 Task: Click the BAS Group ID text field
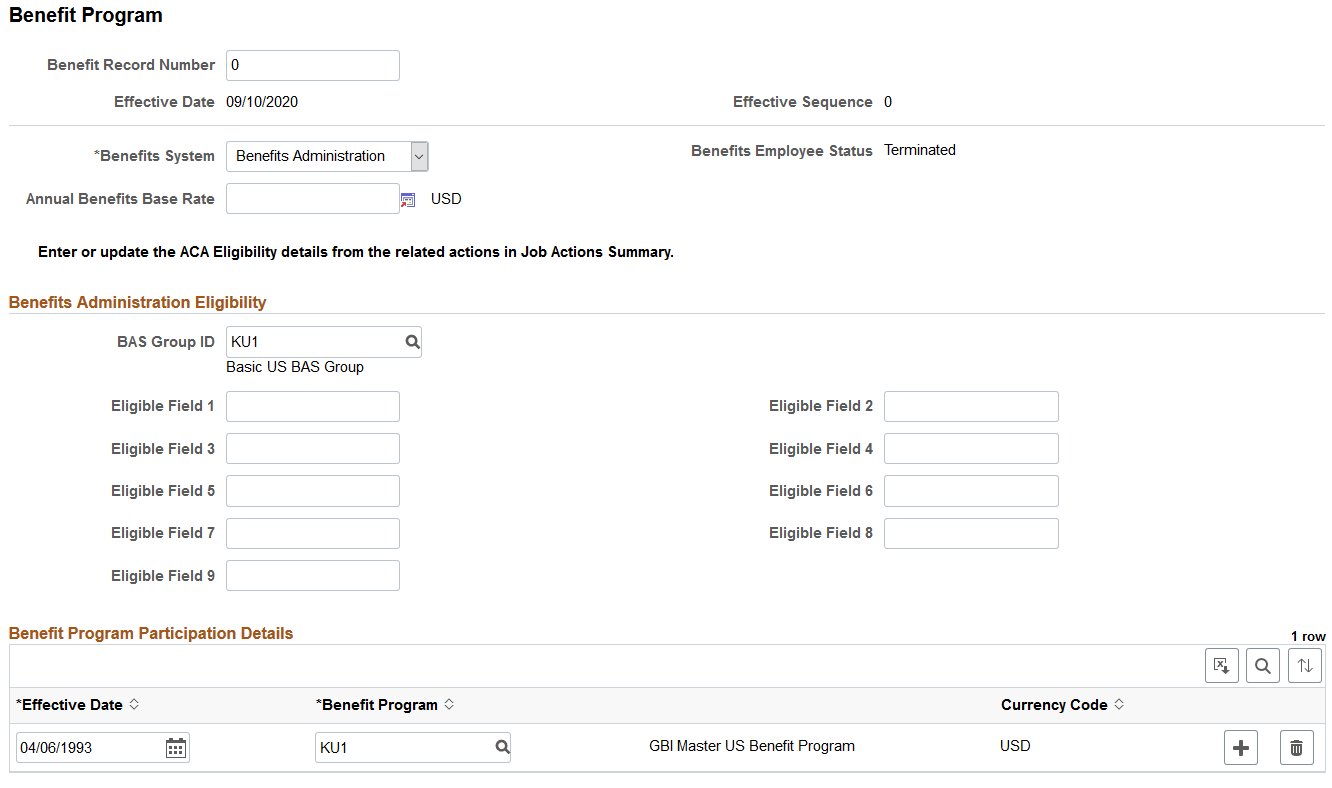315,342
